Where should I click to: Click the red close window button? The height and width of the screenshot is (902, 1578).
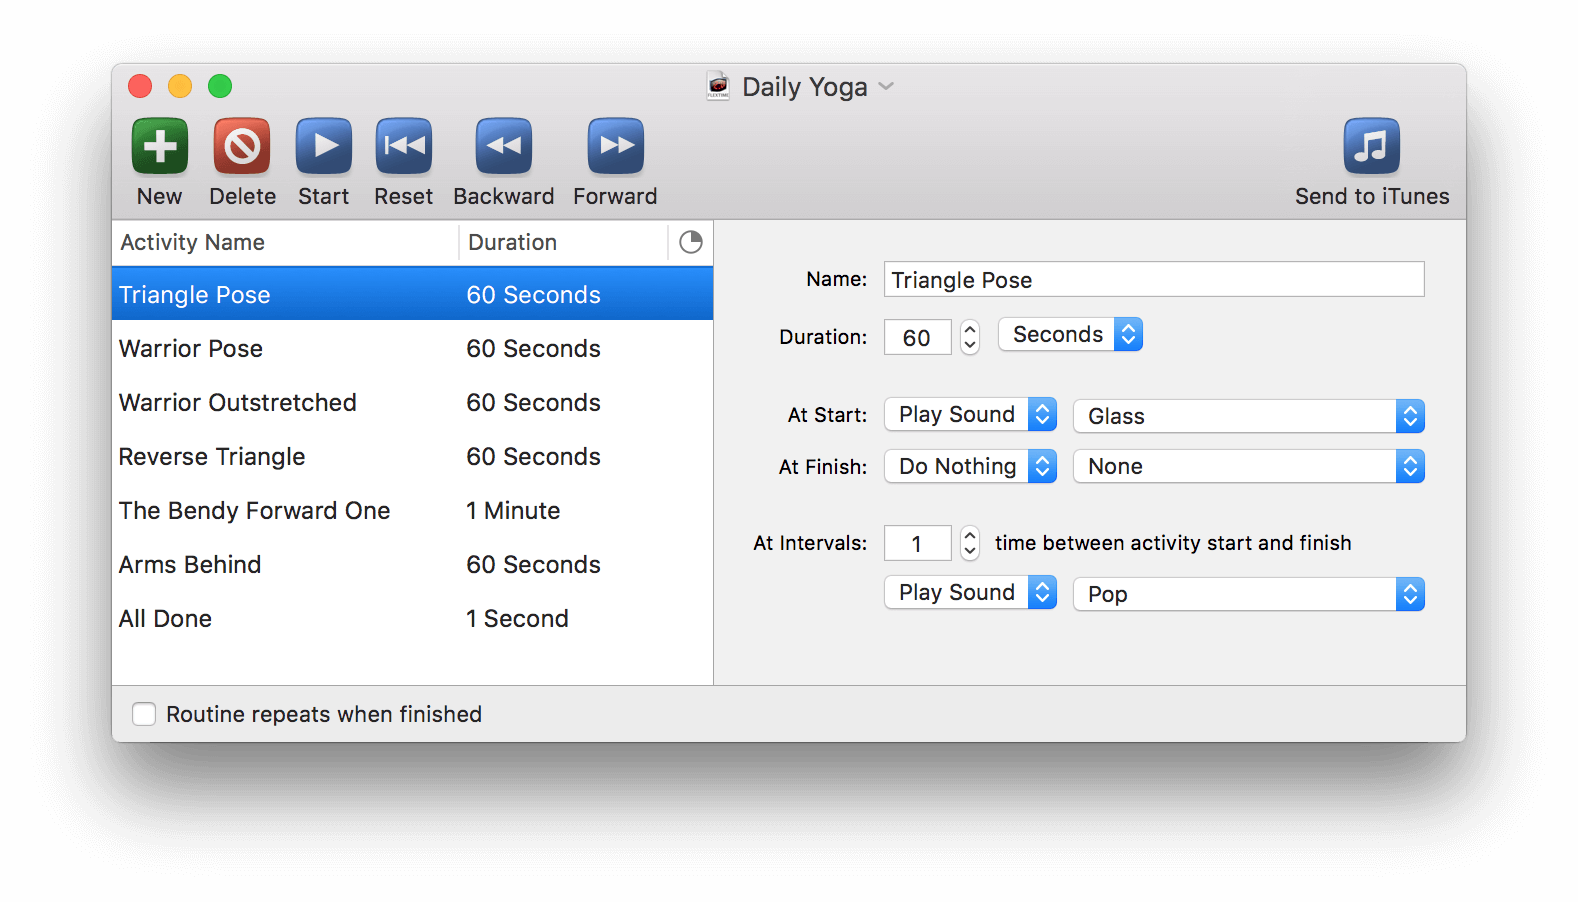pyautogui.click(x=140, y=87)
